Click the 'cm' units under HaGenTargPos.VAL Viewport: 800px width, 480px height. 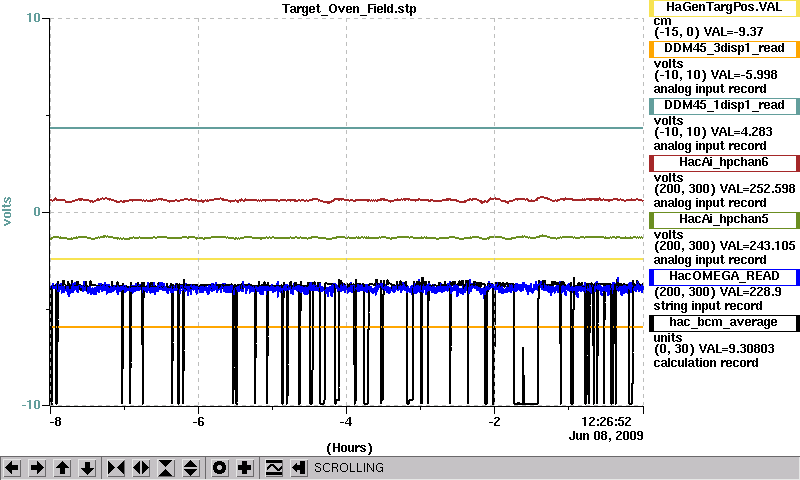[662, 21]
